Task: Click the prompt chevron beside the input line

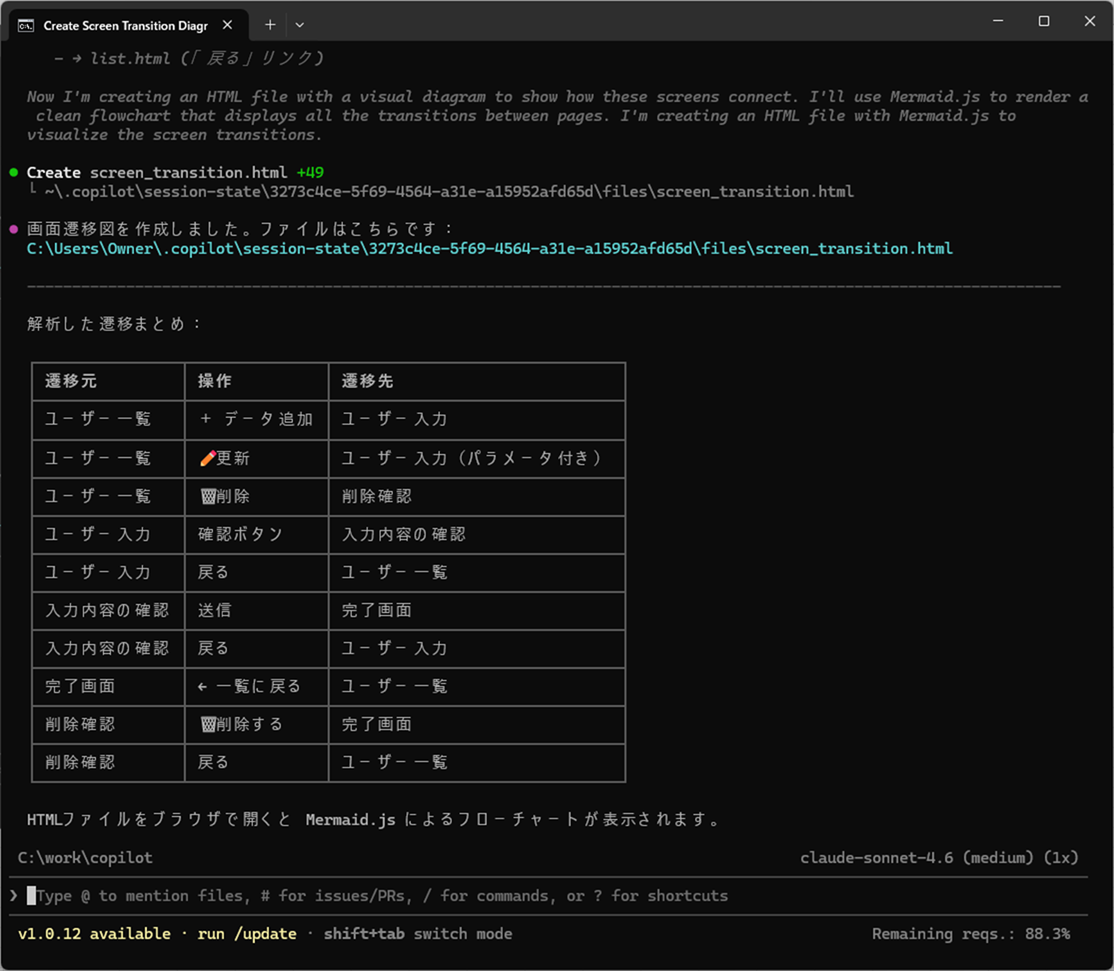Action: point(14,895)
